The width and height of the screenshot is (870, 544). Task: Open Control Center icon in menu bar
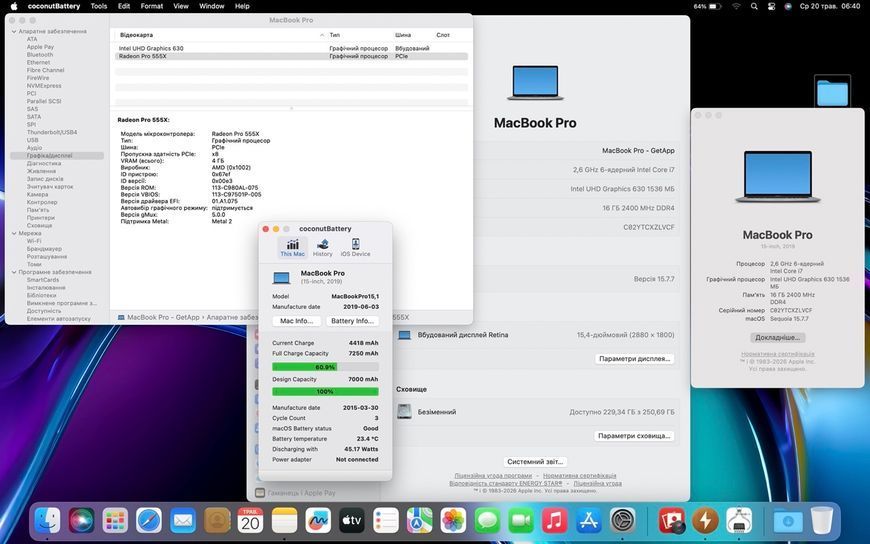771,6
